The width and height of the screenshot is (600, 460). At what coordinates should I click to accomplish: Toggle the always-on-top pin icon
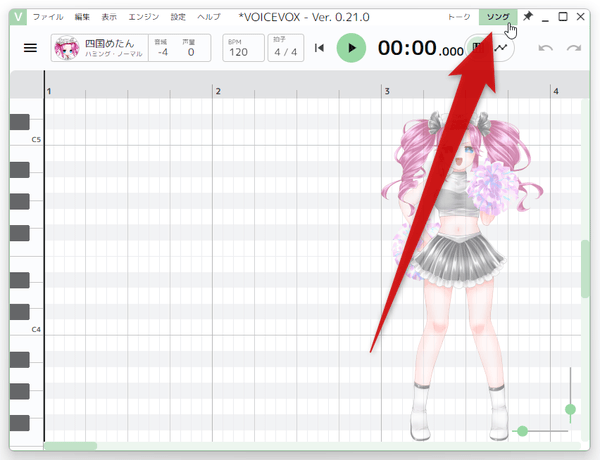[528, 16]
